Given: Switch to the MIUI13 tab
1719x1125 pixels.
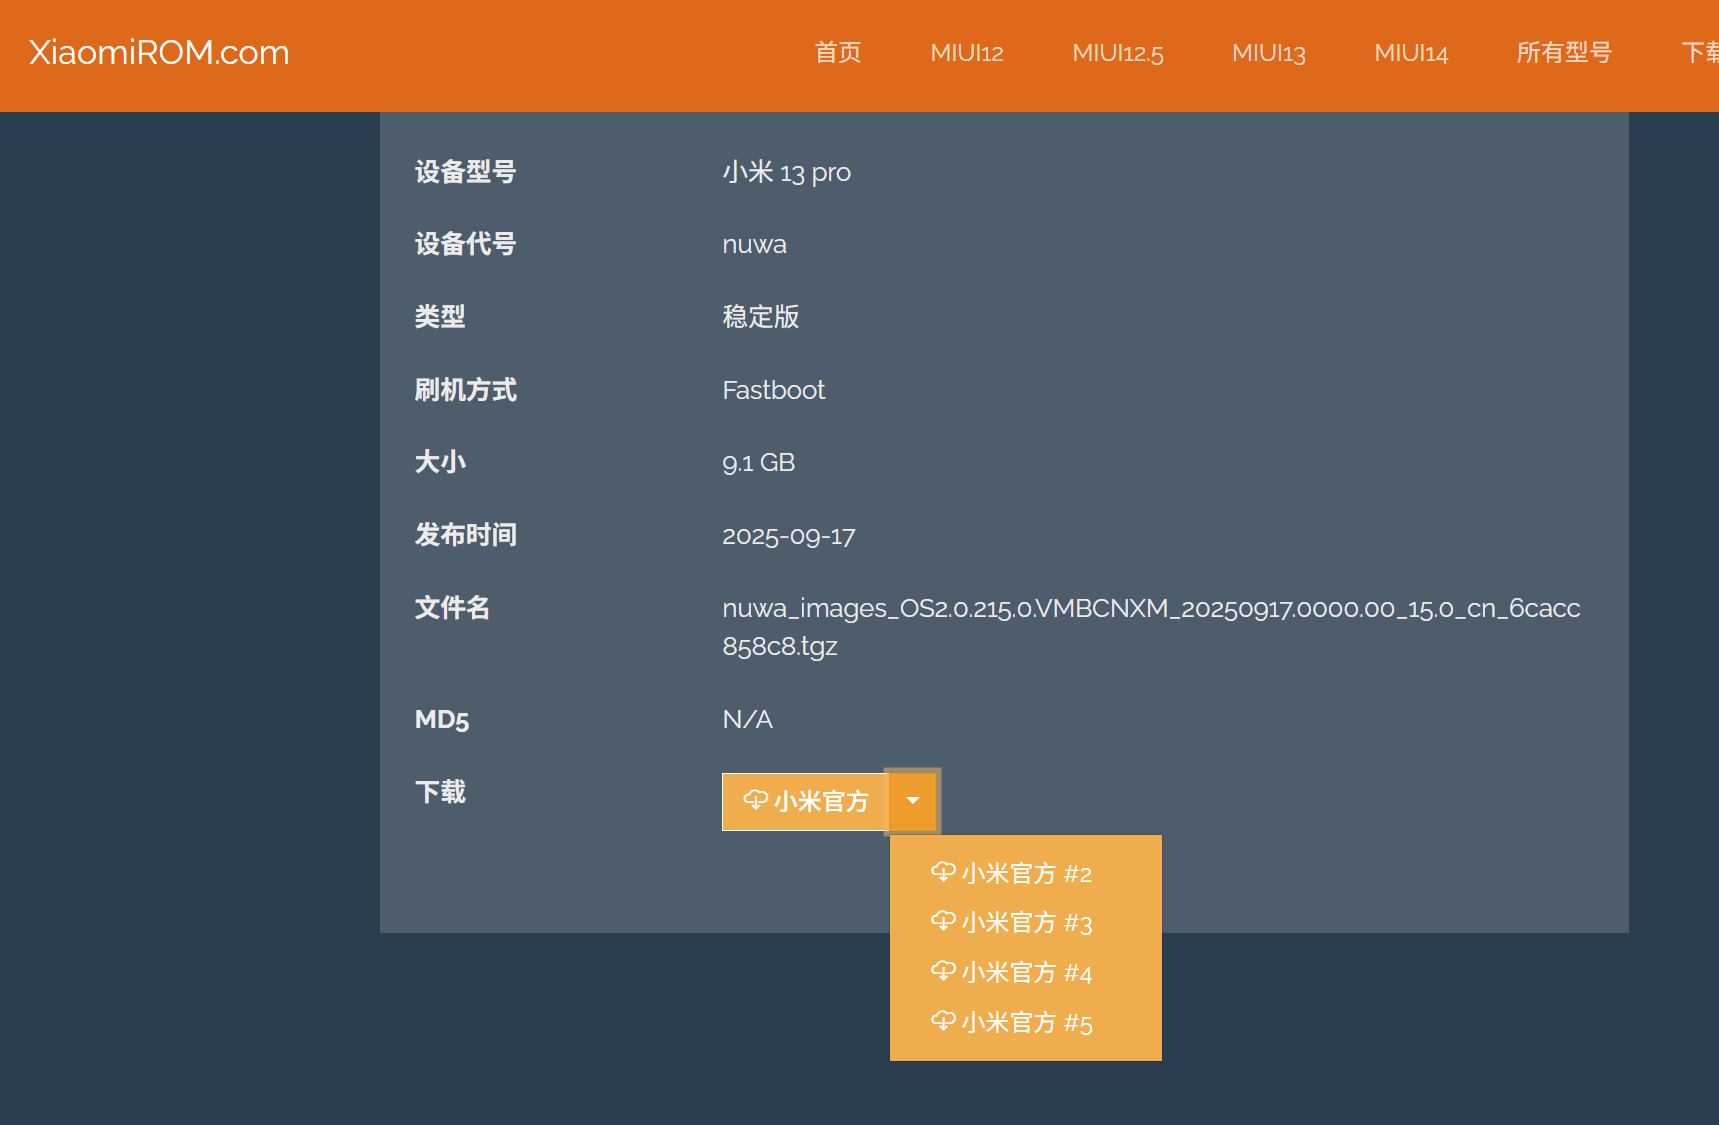Looking at the screenshot, I should 1268,53.
